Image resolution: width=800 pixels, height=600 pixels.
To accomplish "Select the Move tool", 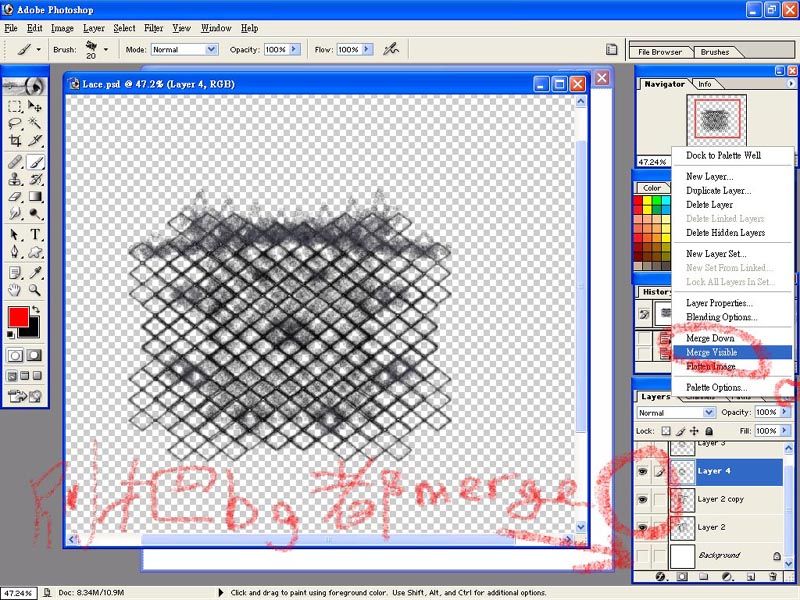I will pyautogui.click(x=35, y=106).
